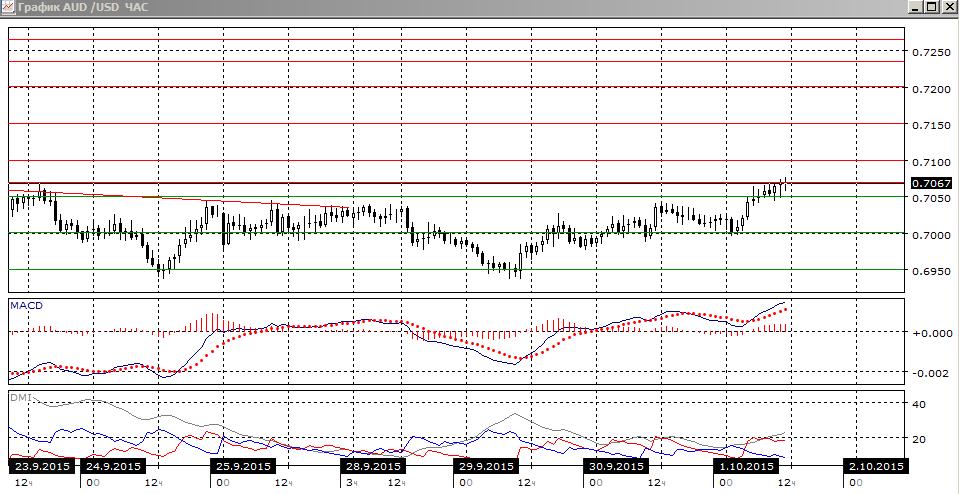
Task: Click the dark red current price line
Action: (456, 183)
